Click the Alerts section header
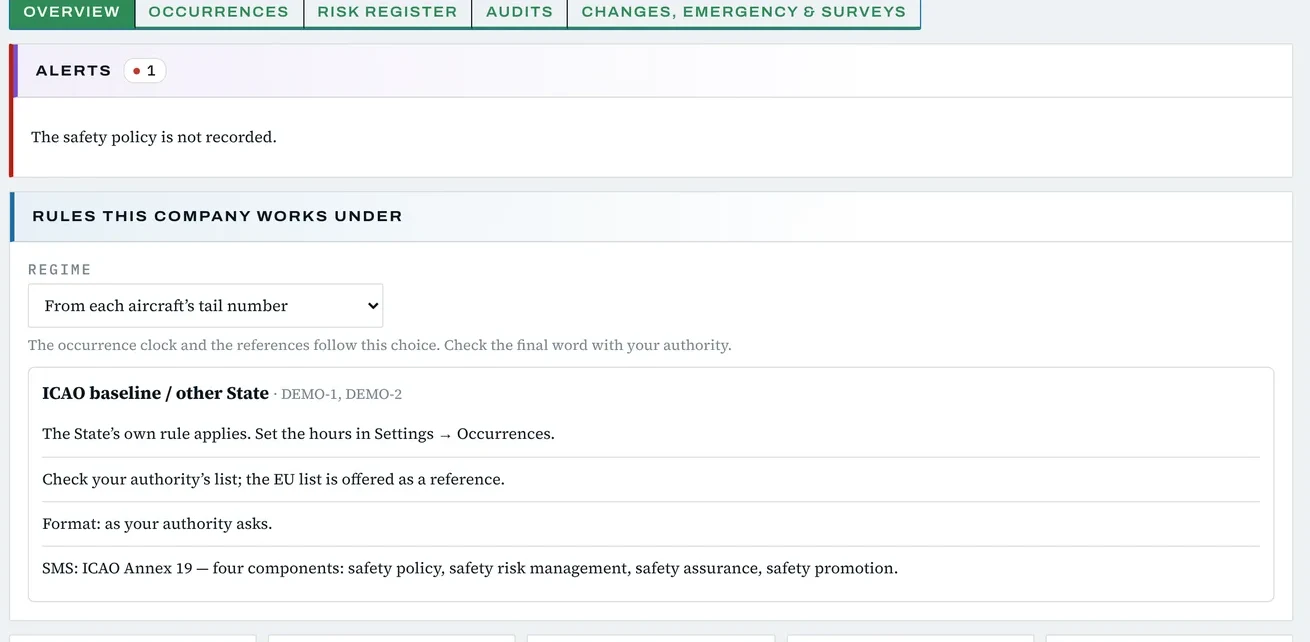 (651, 71)
